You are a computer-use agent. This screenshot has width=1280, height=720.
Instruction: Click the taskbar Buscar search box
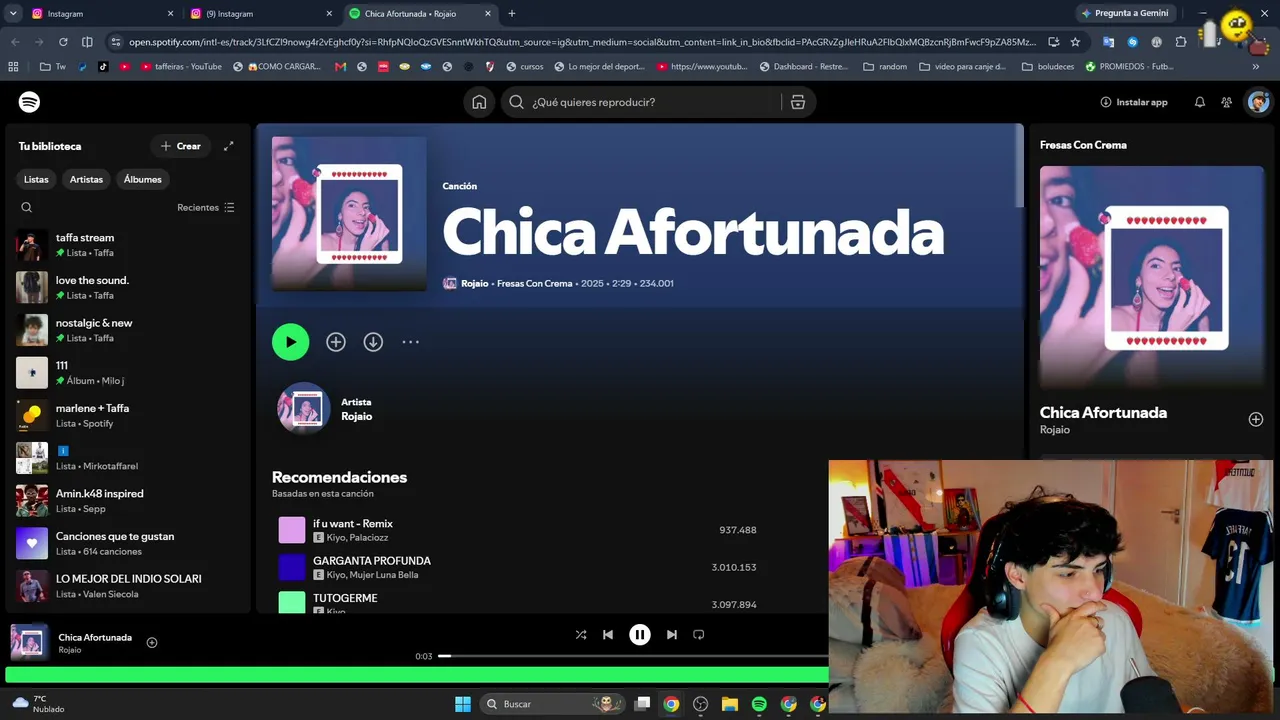coord(552,704)
